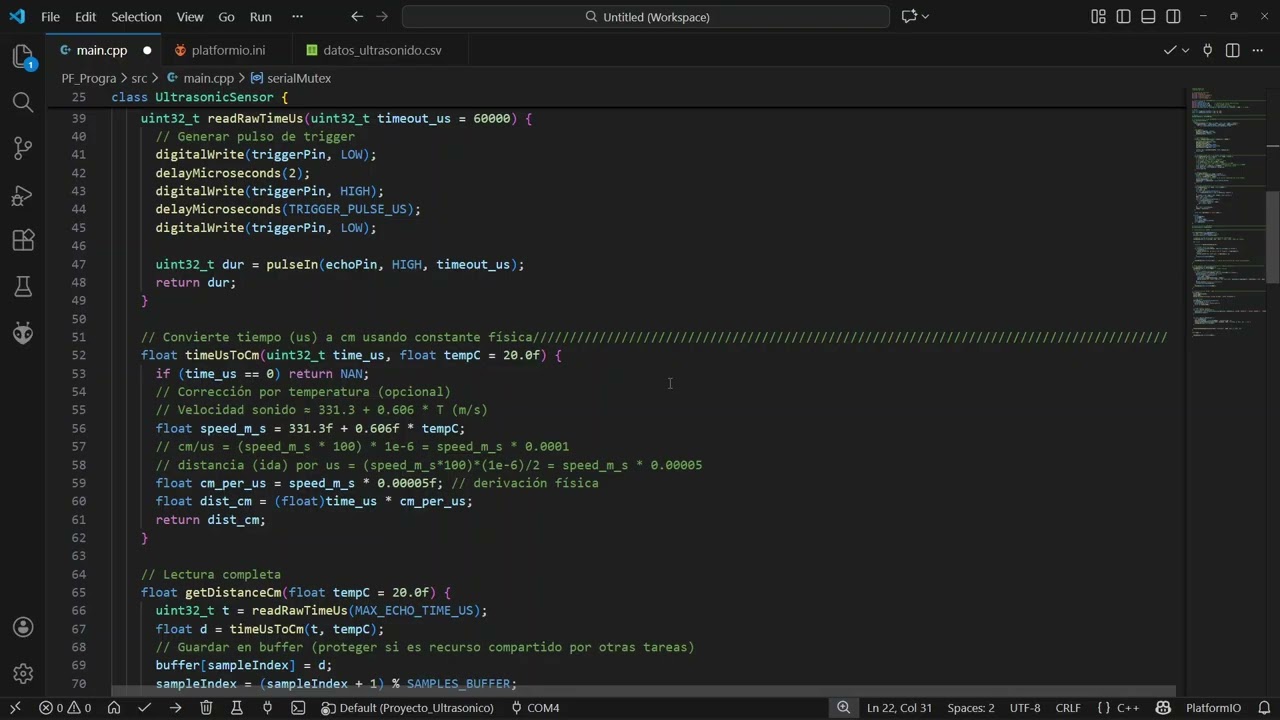Switch to the main.cpp tab
Viewport: 1280px width, 720px height.
(x=102, y=50)
